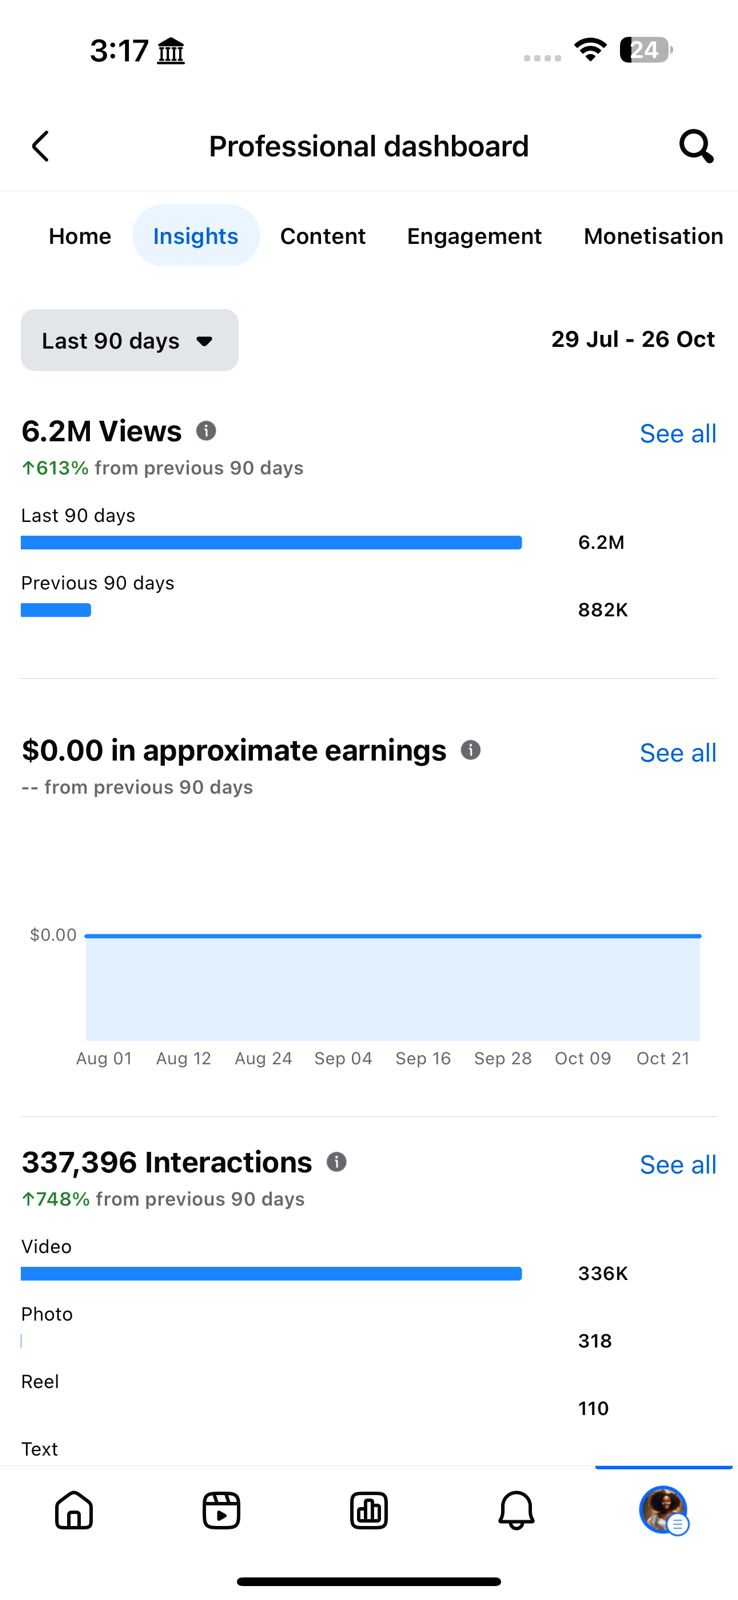The height and width of the screenshot is (1600, 738).
Task: Click See all next to Interactions
Action: [678, 1165]
